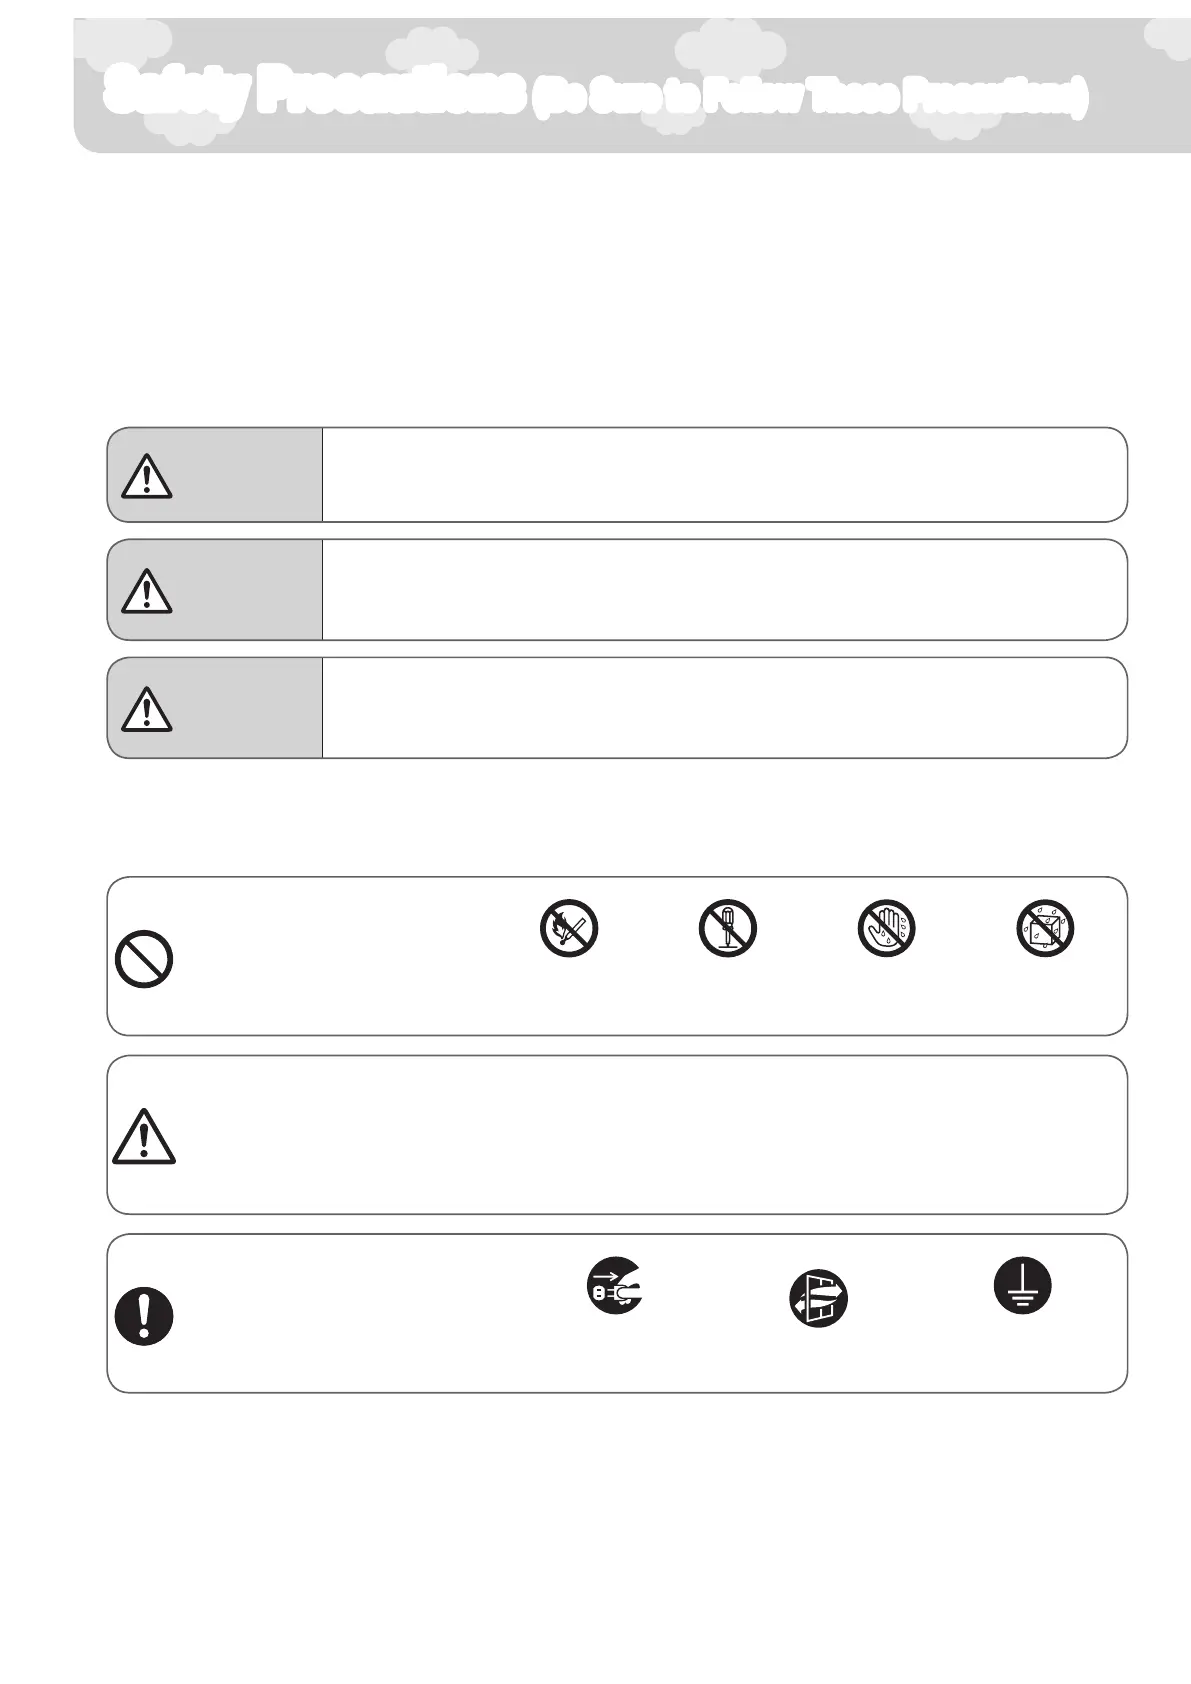The width and height of the screenshot is (1191, 1684).
Task: Click the no open flame prohibition icon
Action: 569,928
